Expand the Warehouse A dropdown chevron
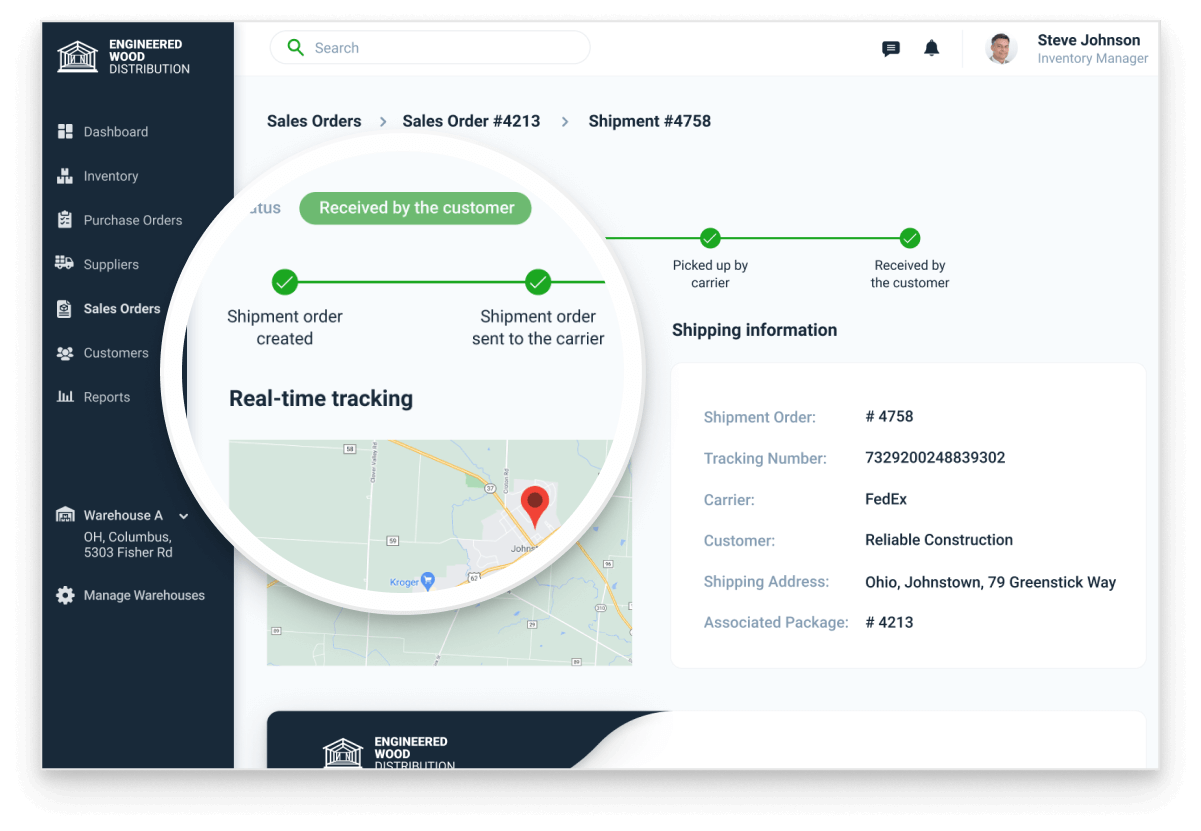The image size is (1201, 831). [184, 516]
